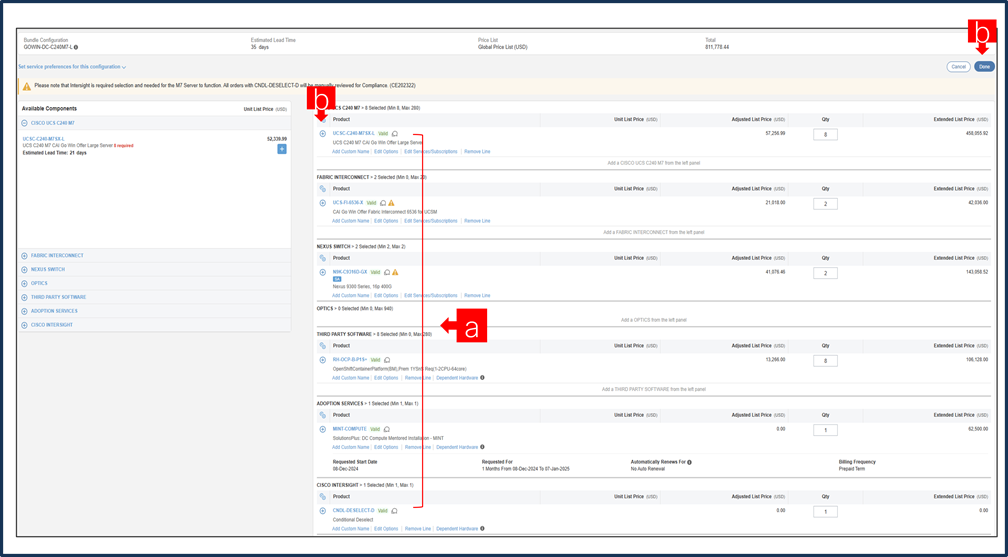Click the extended price 458,055.92
Screen dimensions: 1008x557
pyautogui.click(x=976, y=133)
